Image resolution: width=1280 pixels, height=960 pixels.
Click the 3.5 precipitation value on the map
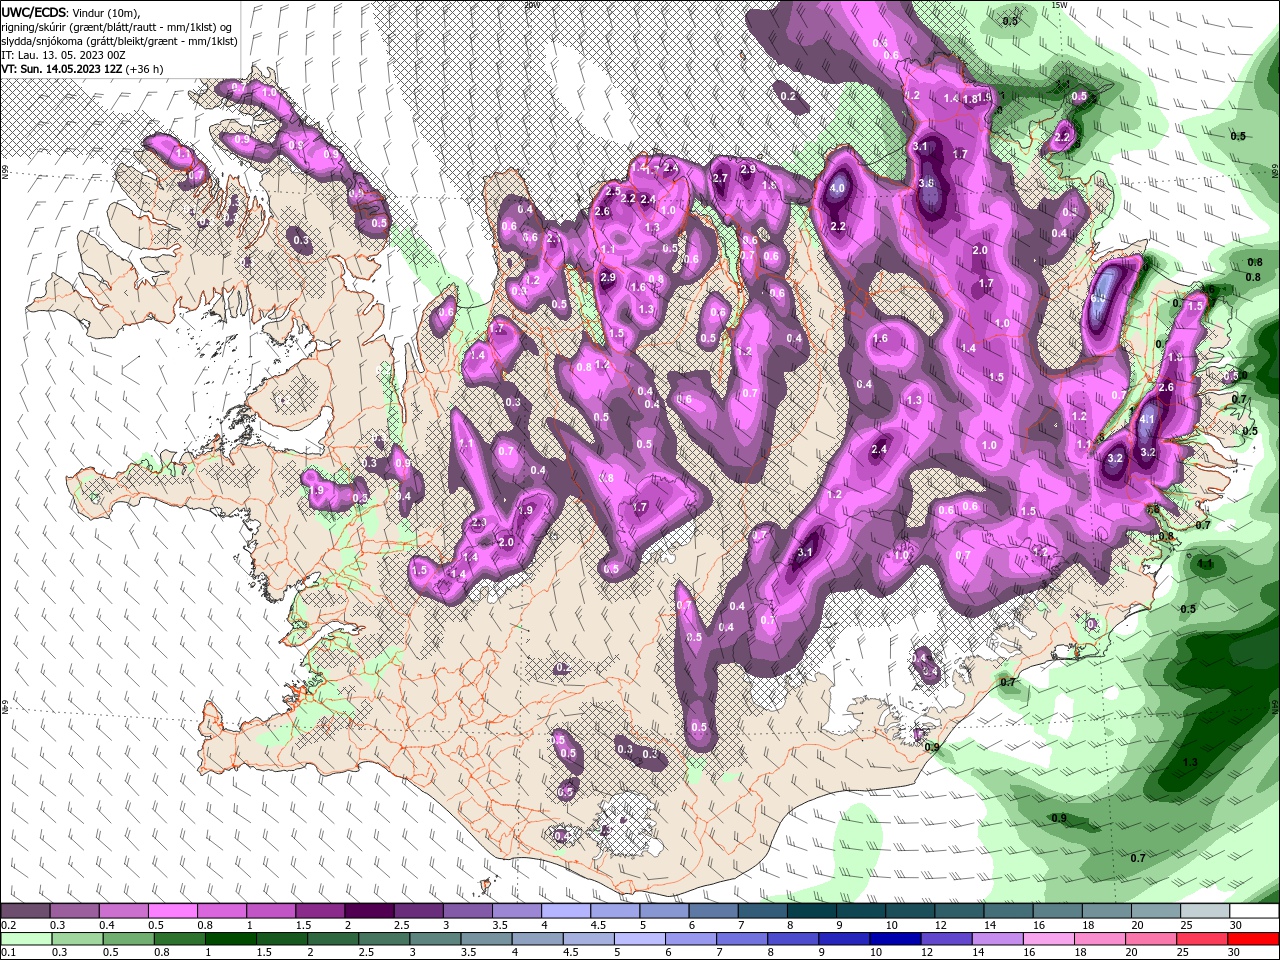(926, 183)
